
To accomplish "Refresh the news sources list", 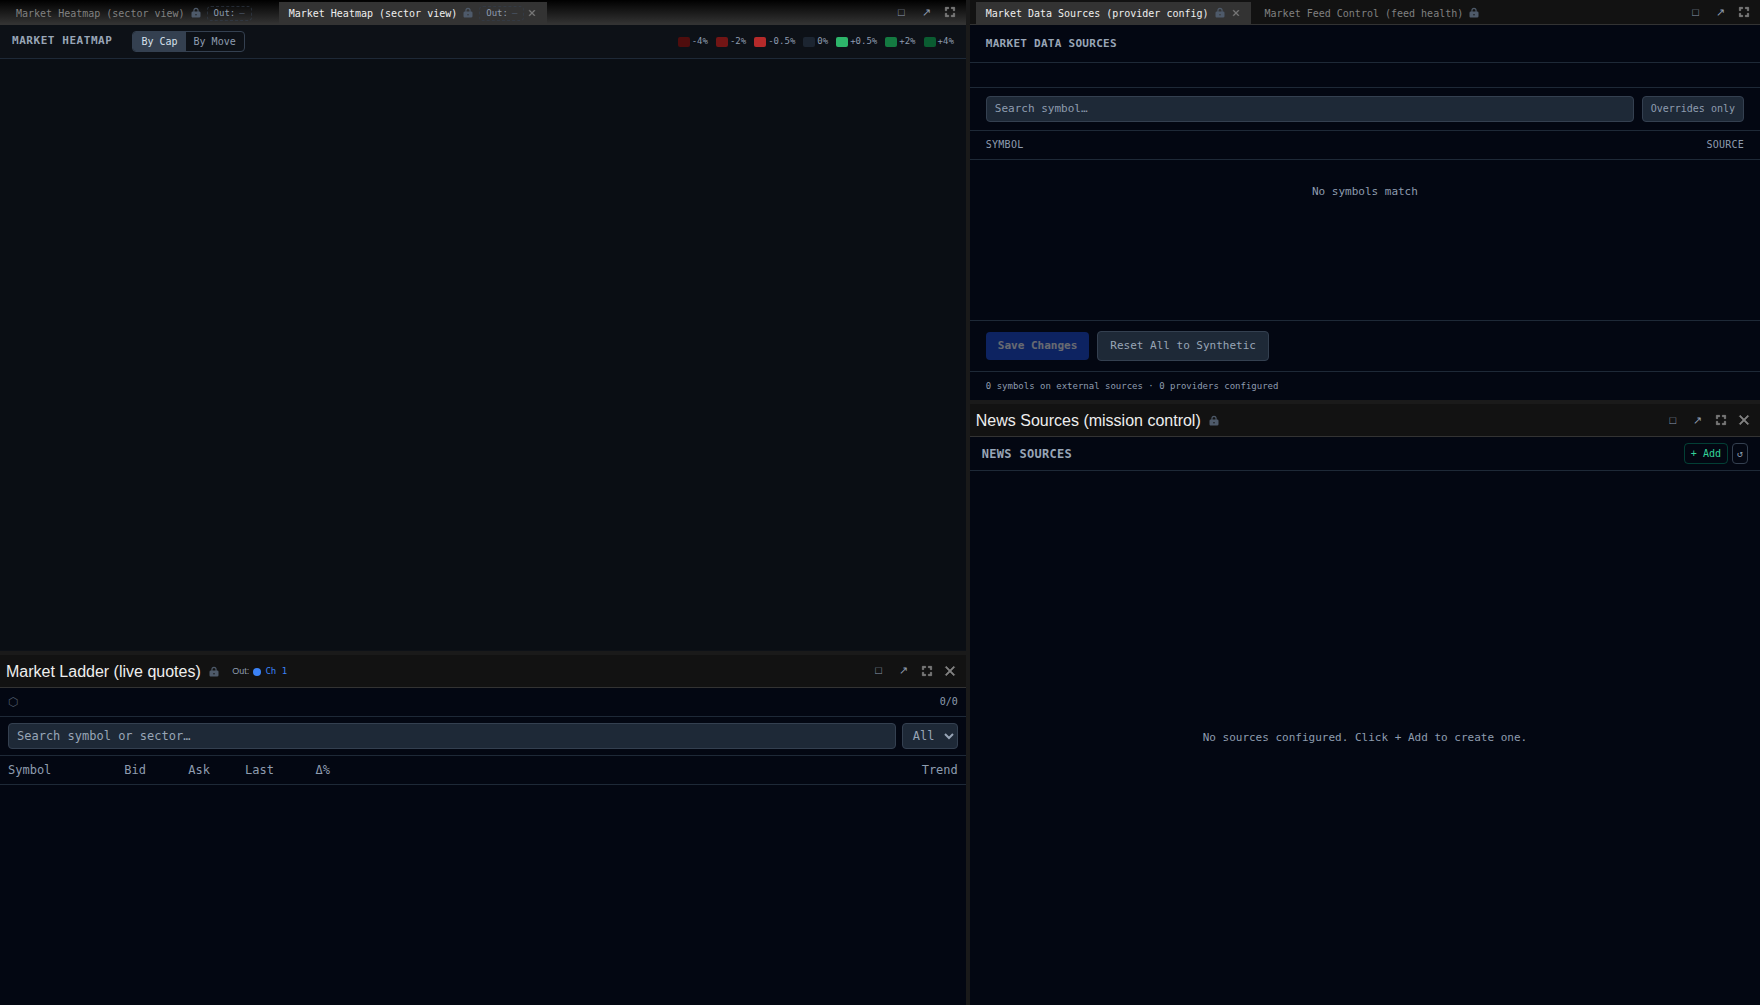I will pyautogui.click(x=1740, y=454).
